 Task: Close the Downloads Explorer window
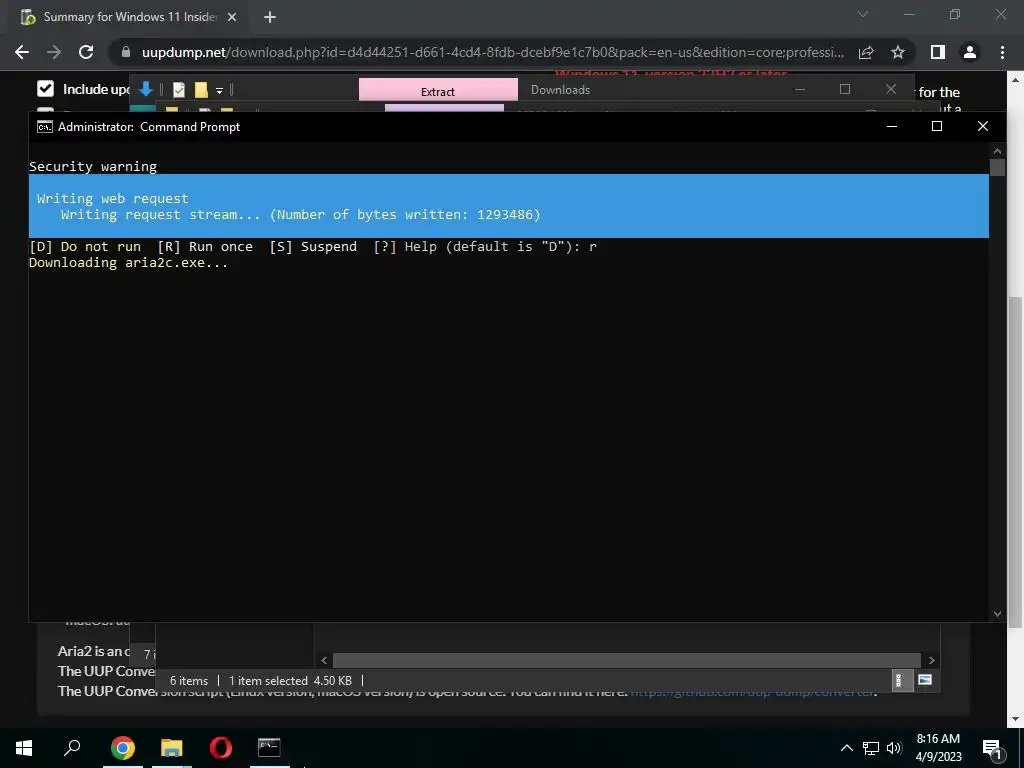[x=891, y=89]
